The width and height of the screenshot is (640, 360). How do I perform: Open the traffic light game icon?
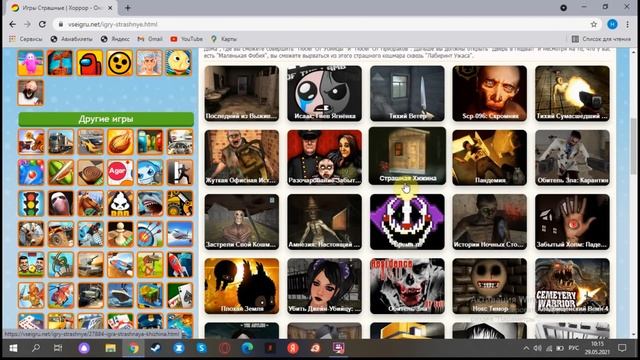coord(31,203)
